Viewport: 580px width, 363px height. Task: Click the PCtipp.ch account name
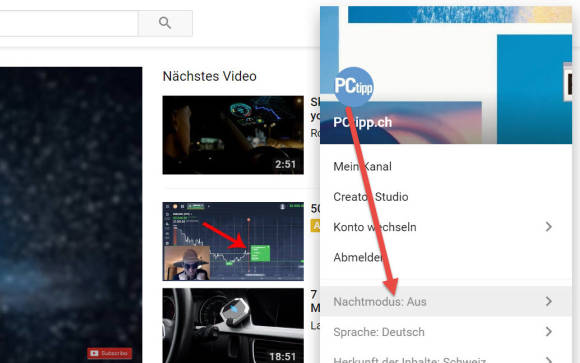(362, 122)
